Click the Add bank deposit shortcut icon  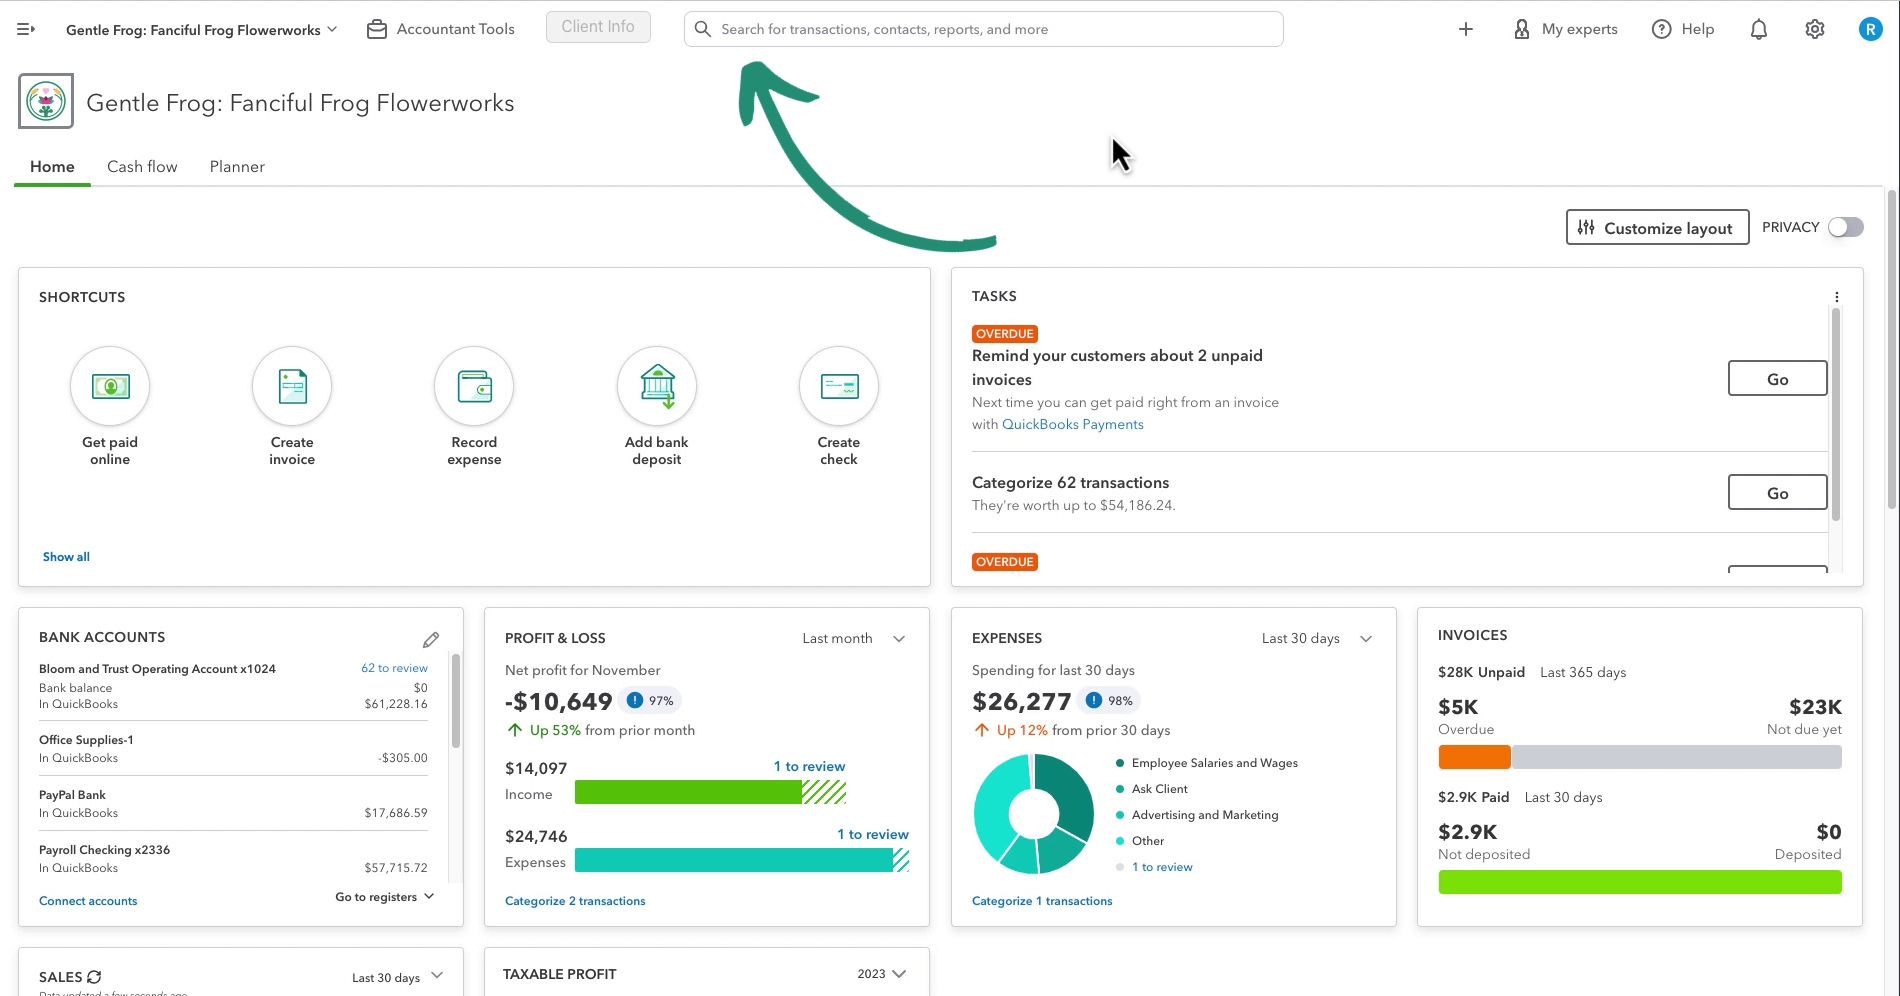click(657, 386)
